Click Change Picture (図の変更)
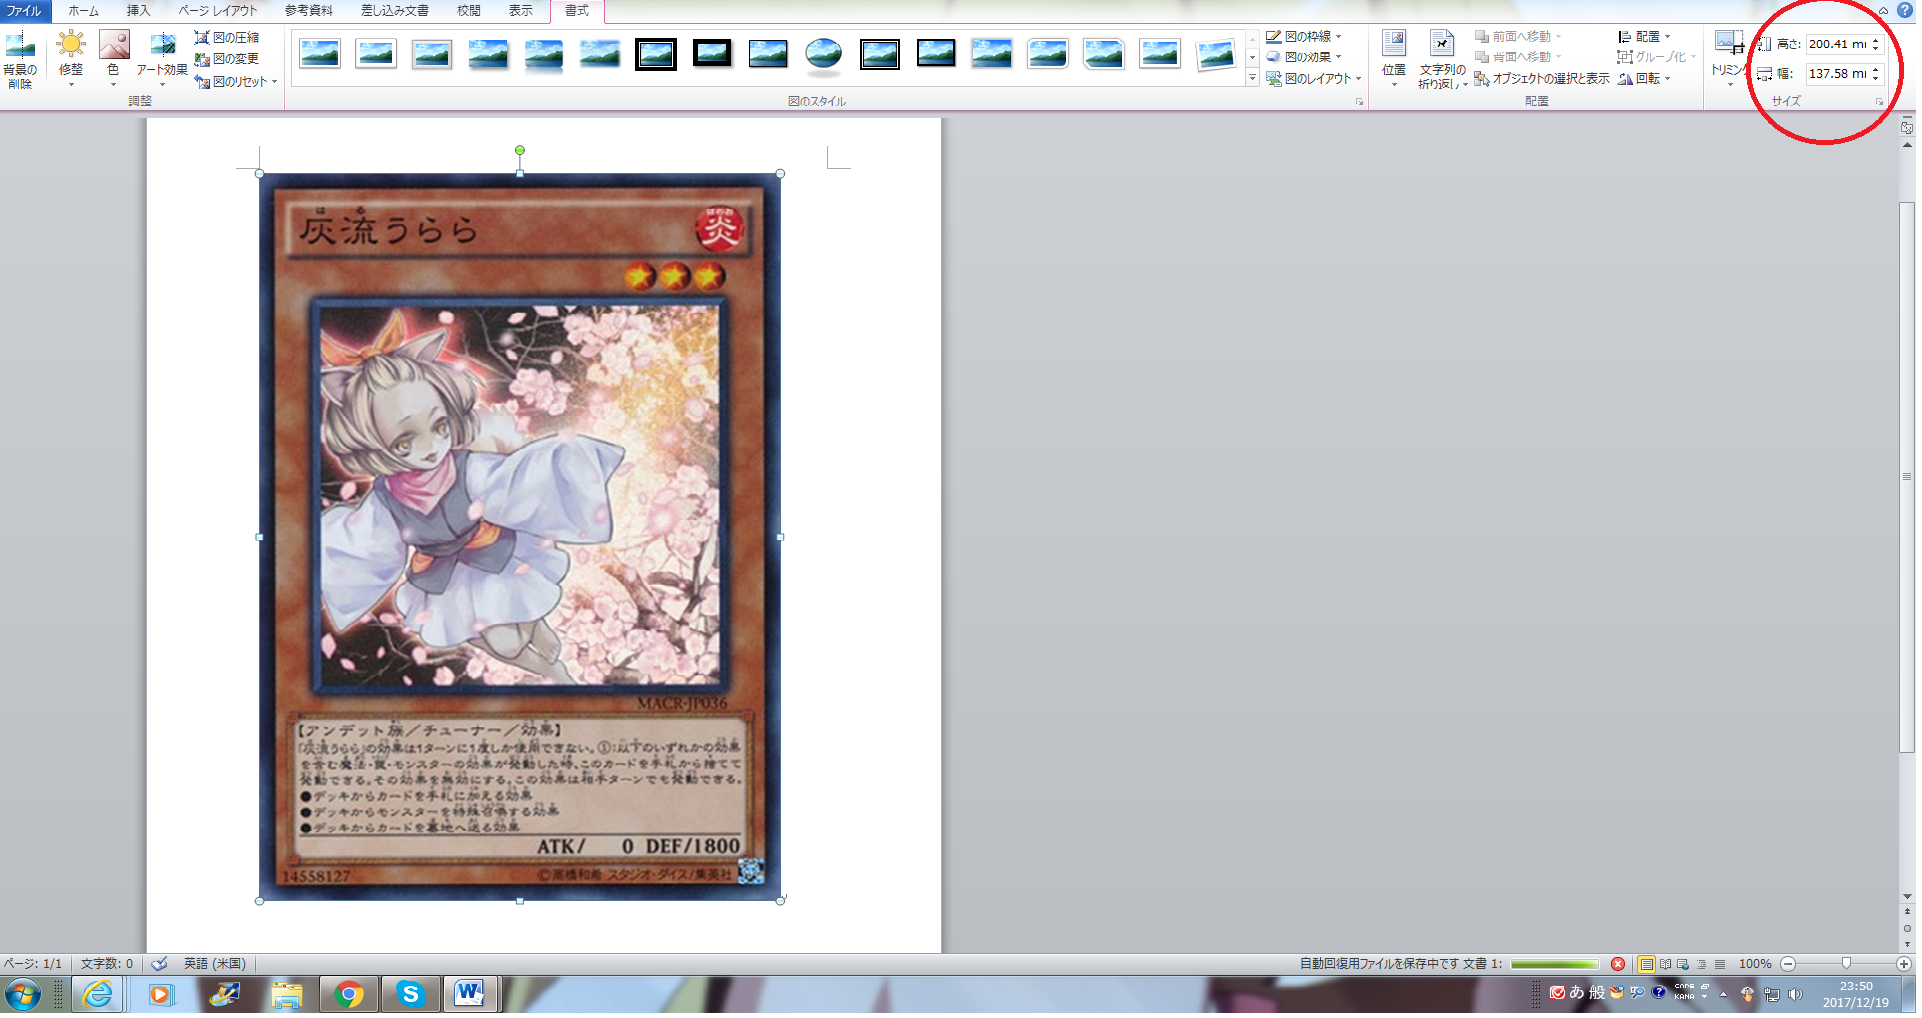Screen dimensions: 1922x1018 click(227, 59)
